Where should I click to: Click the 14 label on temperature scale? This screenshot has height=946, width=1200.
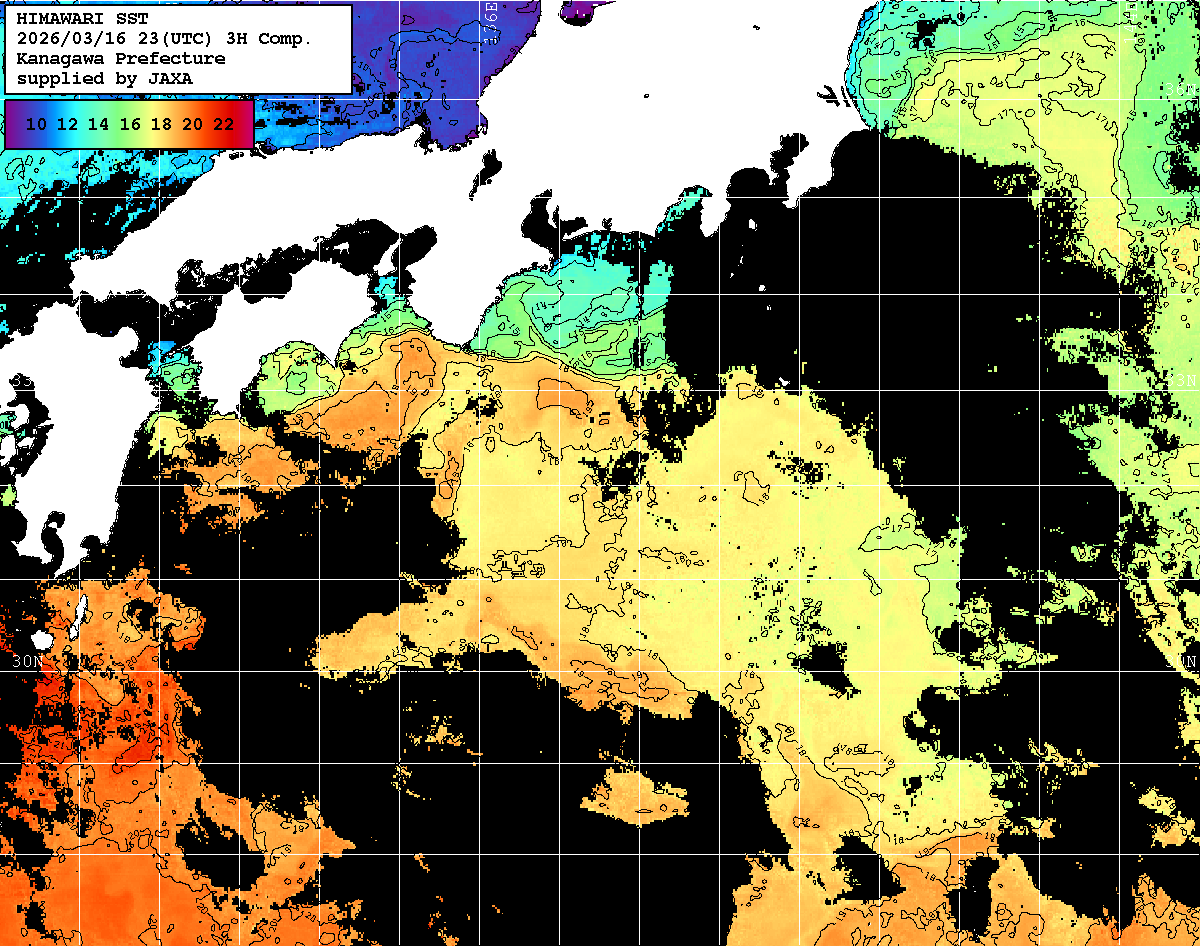[x=98, y=124]
